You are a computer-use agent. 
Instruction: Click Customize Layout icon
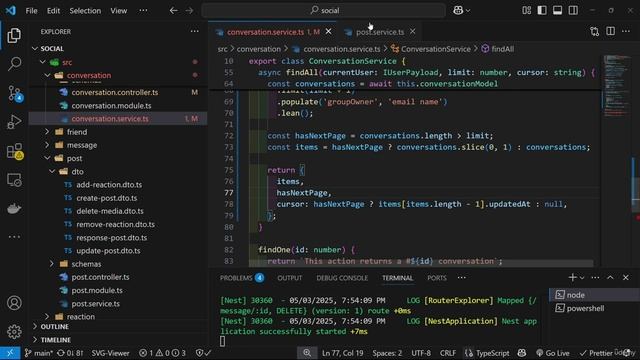click(527, 11)
